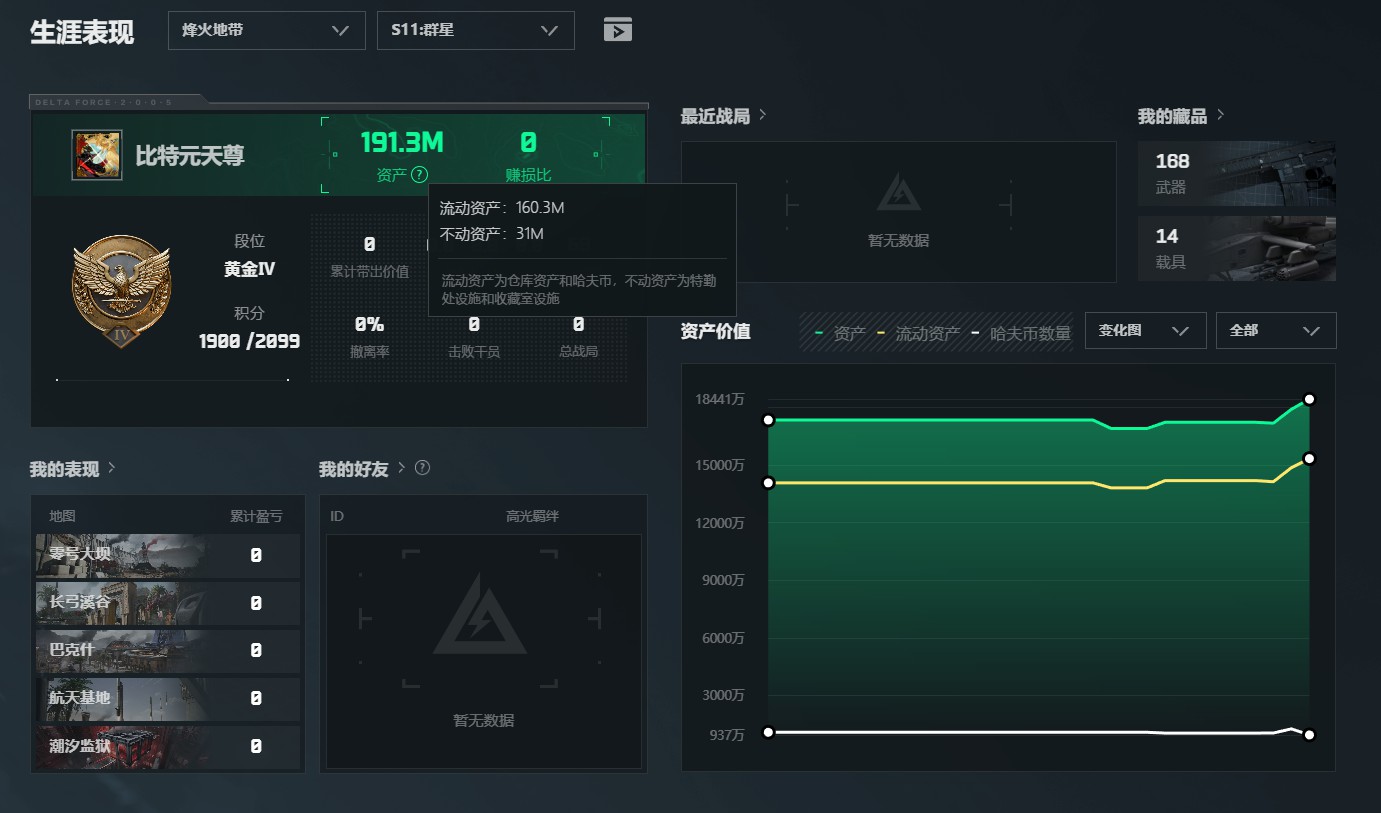Click the 撤离率 0% stat
Screen dimensions: 1381x813
point(369,337)
